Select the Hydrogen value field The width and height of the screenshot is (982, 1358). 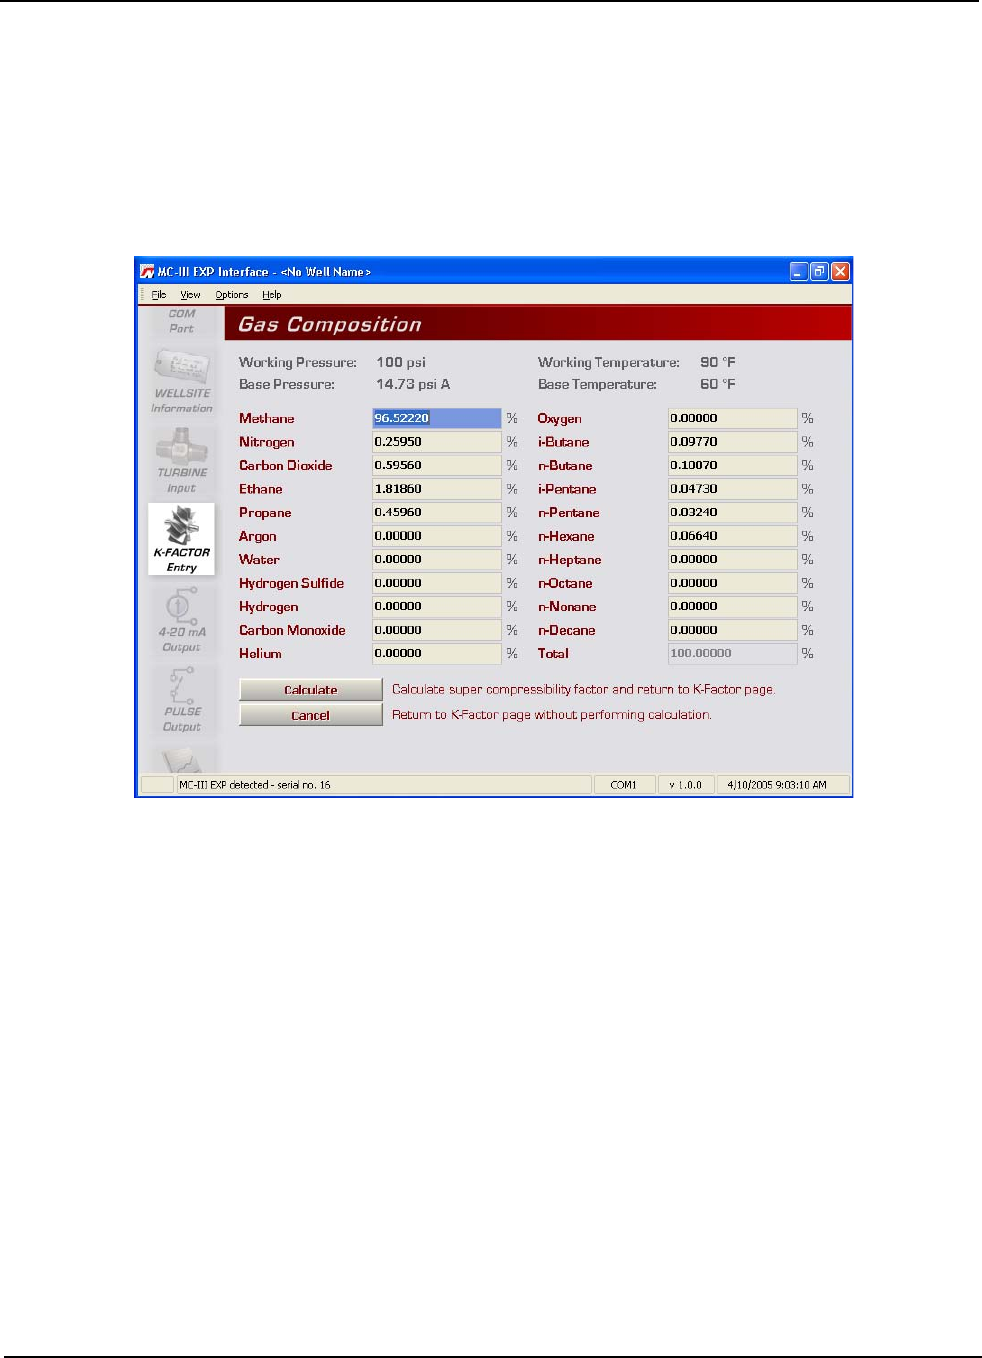click(x=437, y=606)
